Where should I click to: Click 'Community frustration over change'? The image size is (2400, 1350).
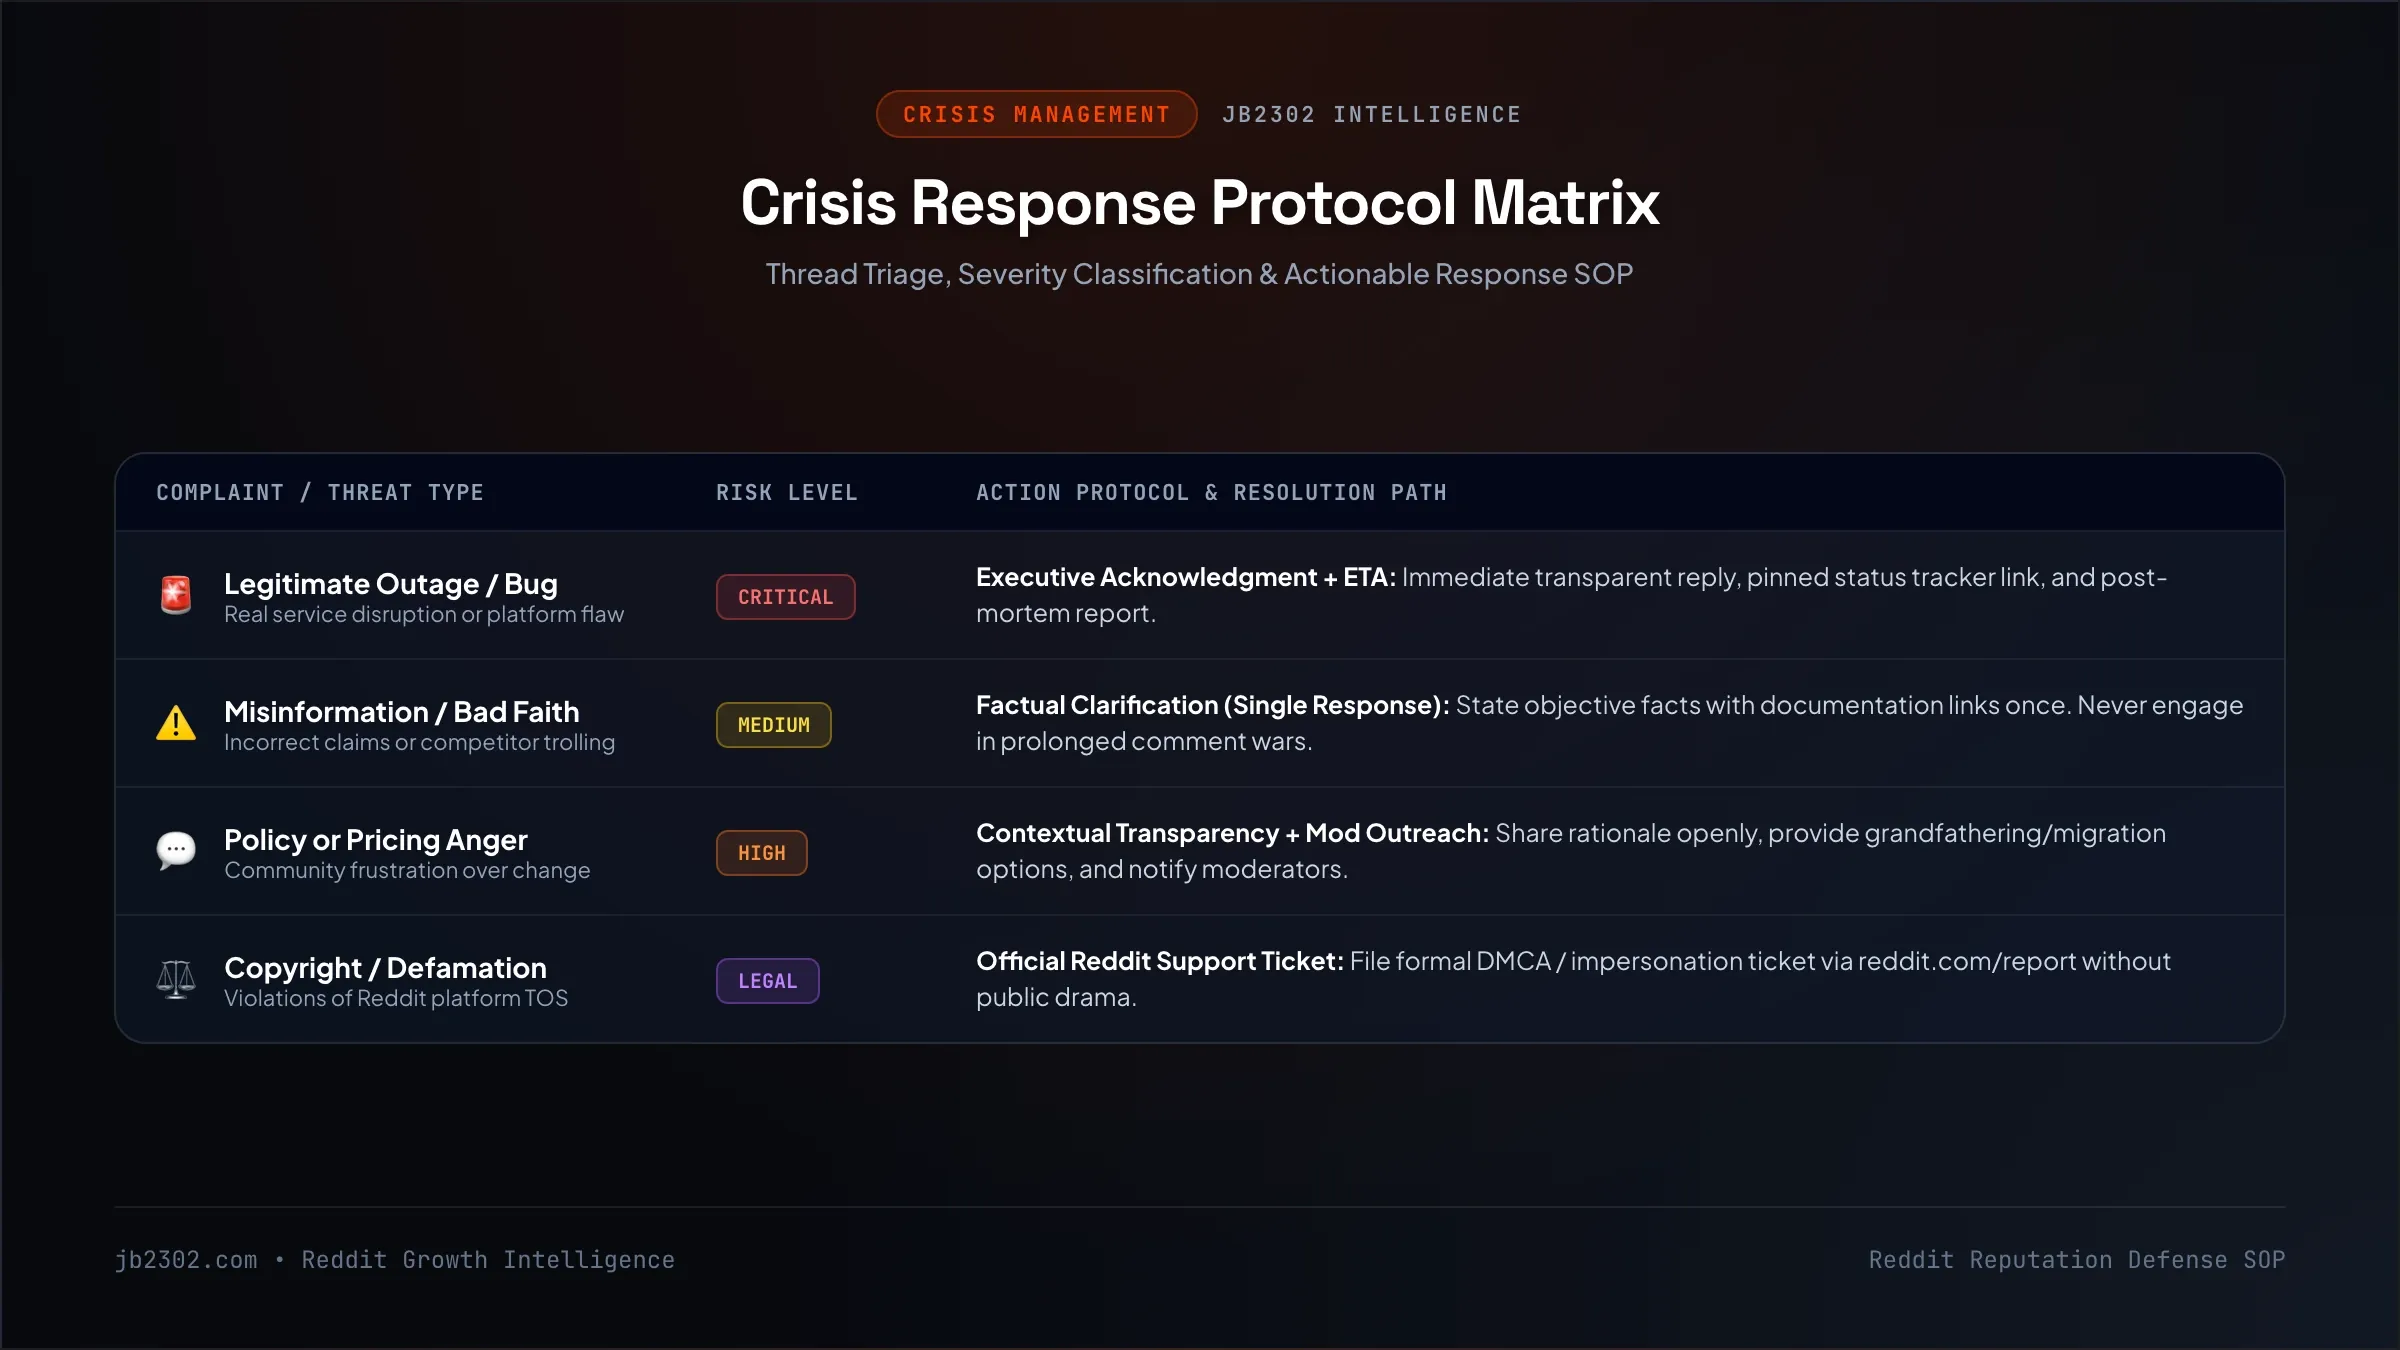coord(407,870)
